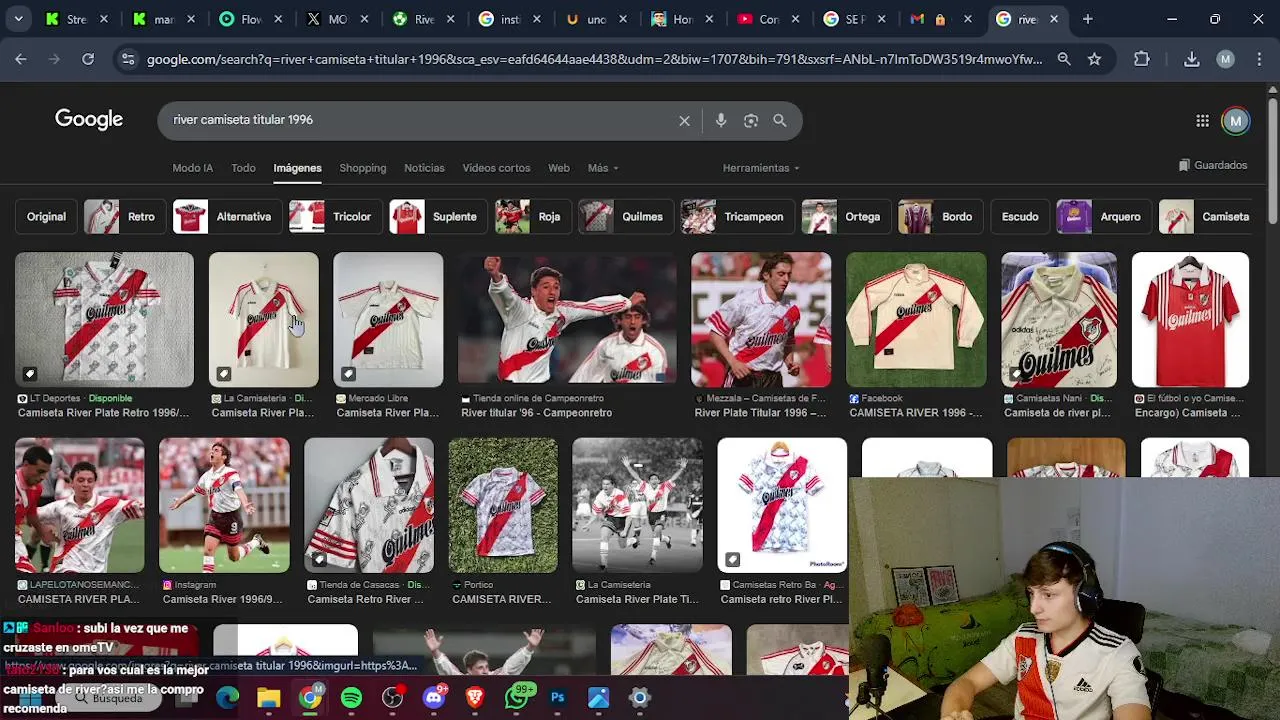Screen dimensions: 1280x720
Task: View site information icon in address bar
Action: (x=128, y=60)
